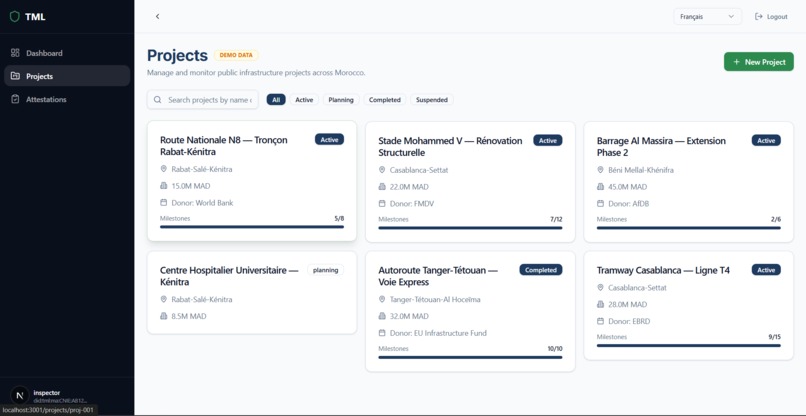Click the Tanger-Tétouan-Al Hoceïma region text
806x416 pixels.
pyautogui.click(x=435, y=299)
